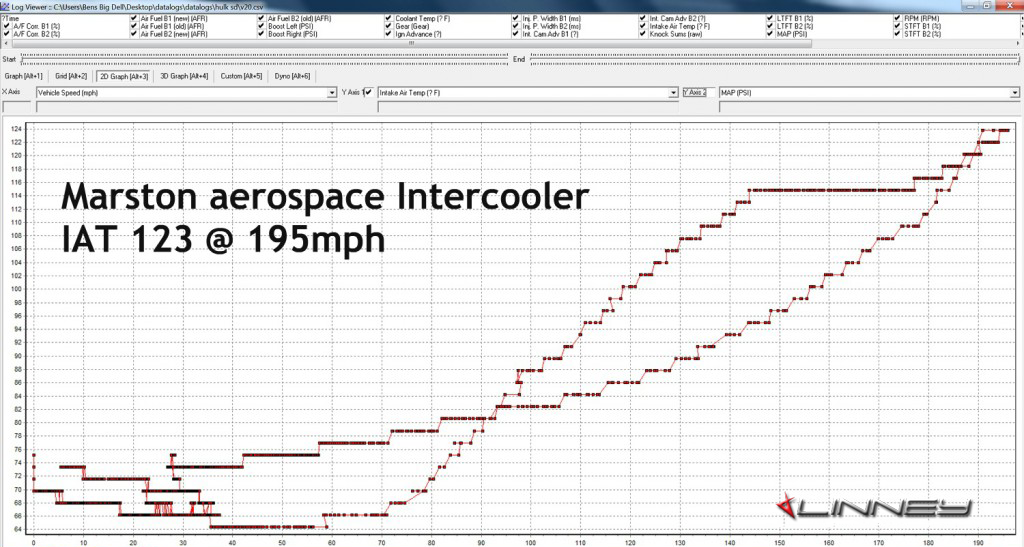Viewport: 1024px width, 547px height.
Task: Click the field below X Axis dropdown
Action: (187, 106)
